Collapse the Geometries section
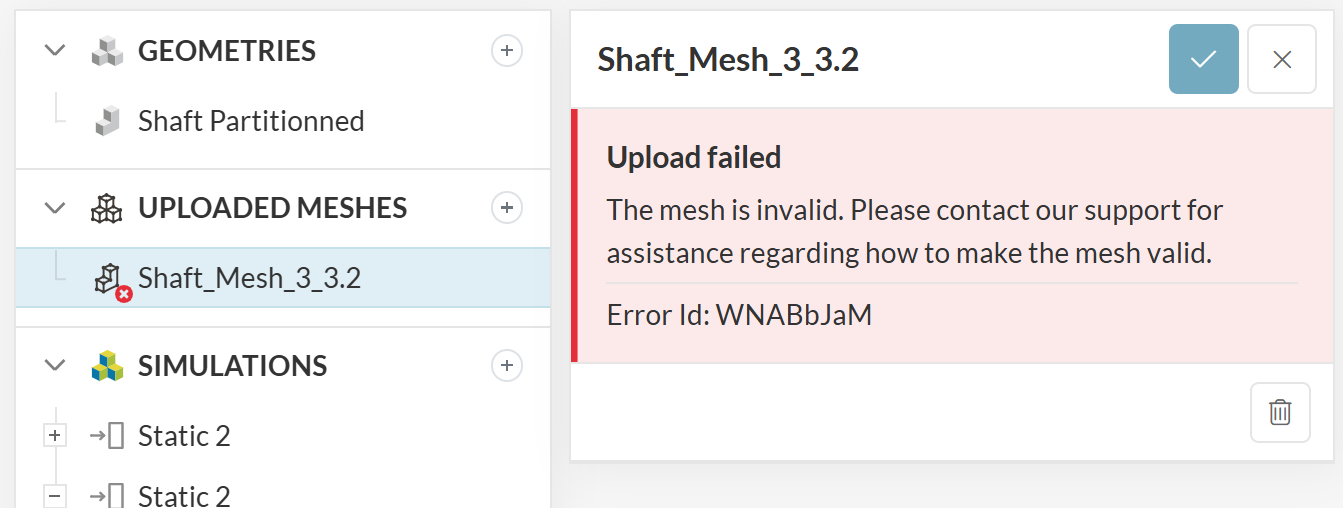Viewport: 1343px width, 508px height. (x=56, y=51)
